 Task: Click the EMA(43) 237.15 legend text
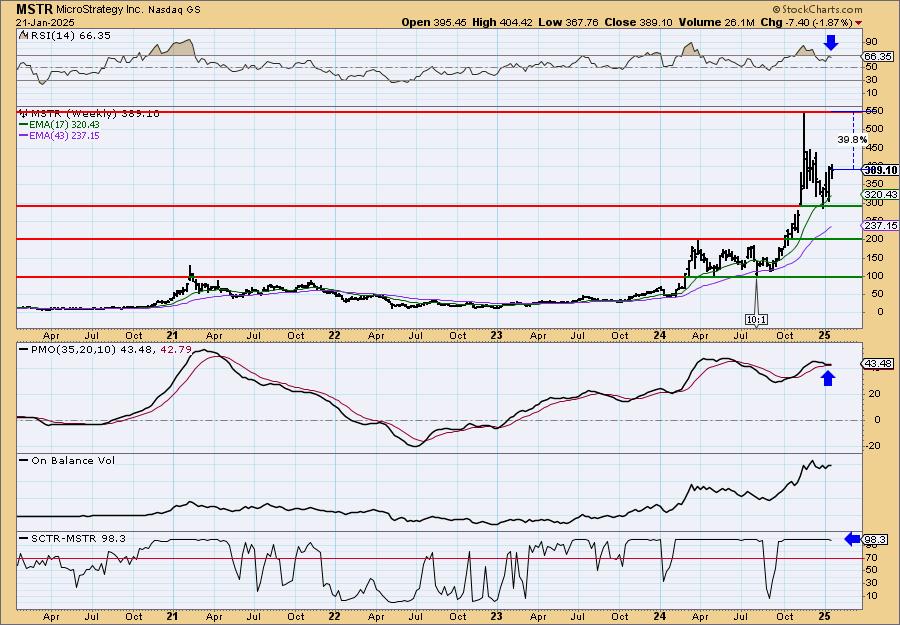[64, 136]
